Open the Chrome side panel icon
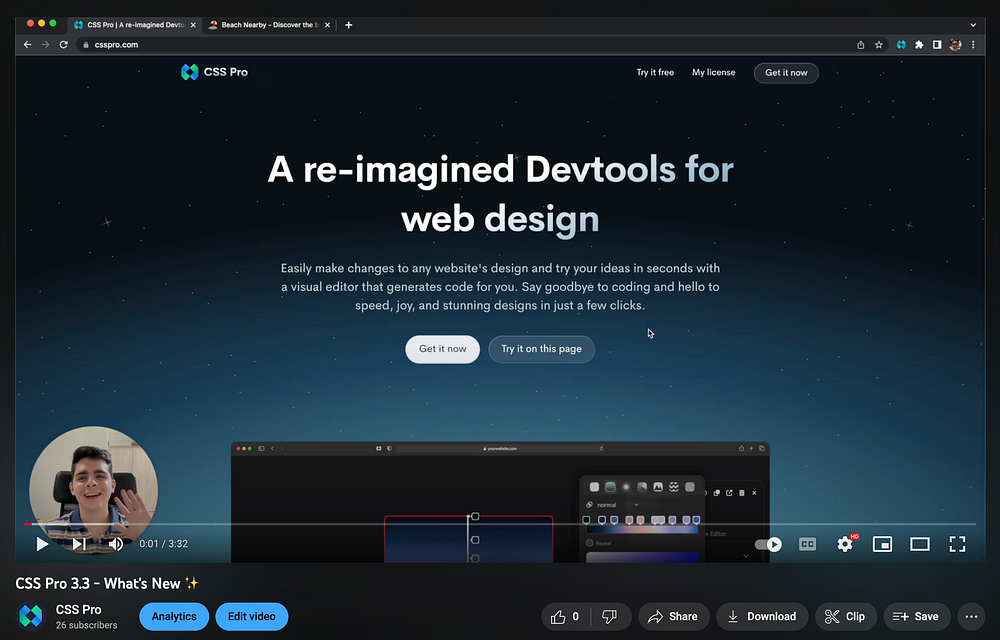The image size is (1000, 640). pyautogui.click(x=937, y=45)
